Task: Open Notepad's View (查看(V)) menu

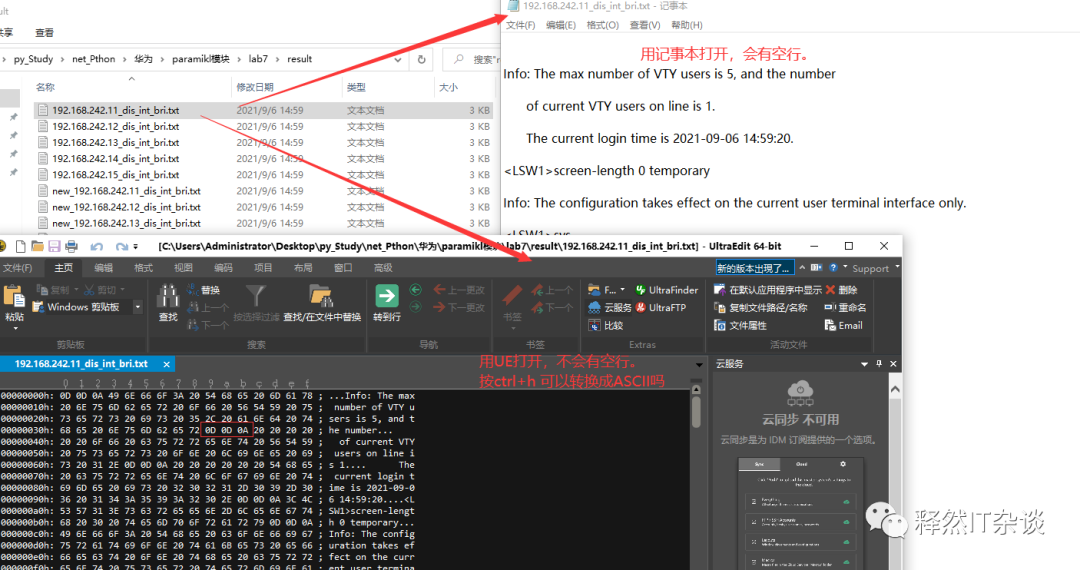Action: coord(645,25)
